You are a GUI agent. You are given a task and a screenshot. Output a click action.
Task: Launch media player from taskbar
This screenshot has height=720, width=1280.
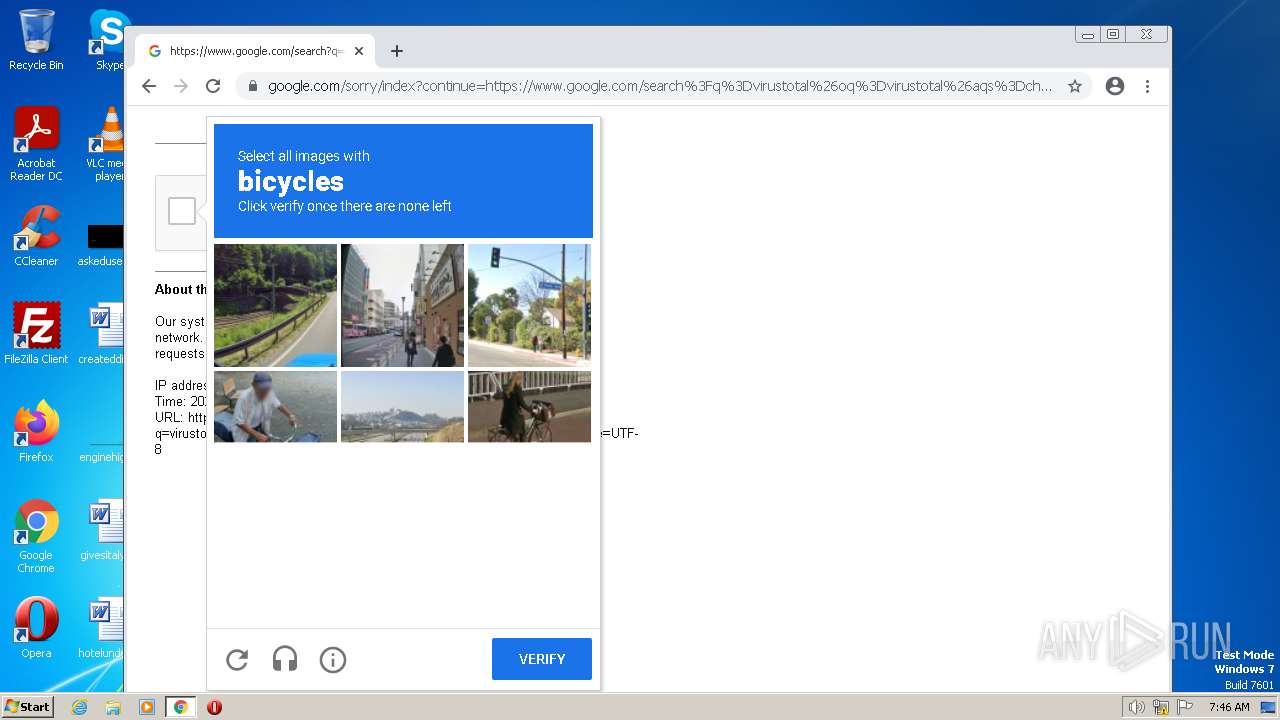pyautogui.click(x=147, y=707)
